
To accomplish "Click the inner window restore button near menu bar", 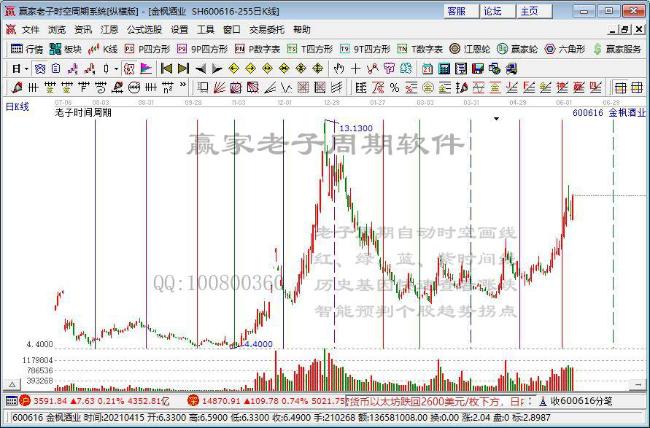I will pyautogui.click(x=625, y=30).
